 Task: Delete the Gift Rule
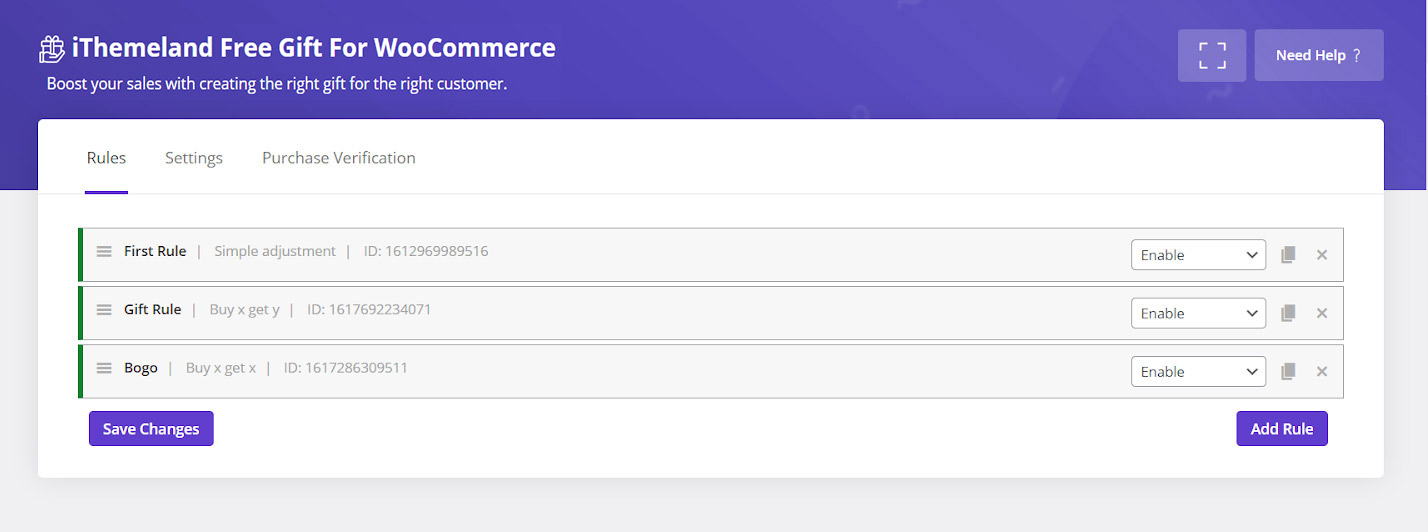pyautogui.click(x=1322, y=313)
